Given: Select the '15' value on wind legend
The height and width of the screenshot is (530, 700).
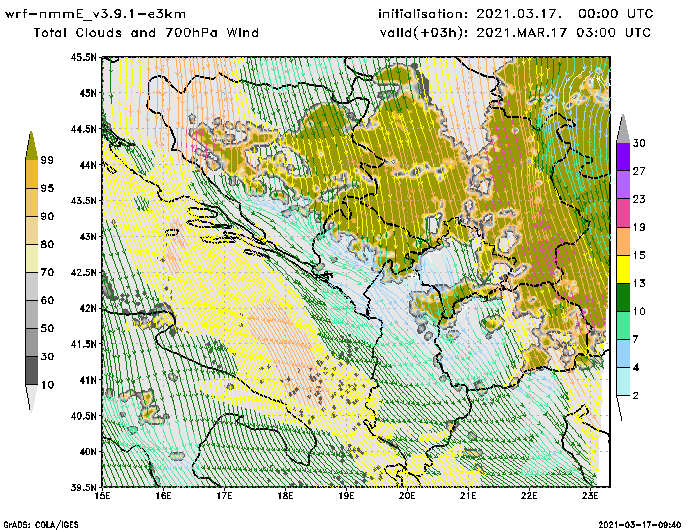Looking at the screenshot, I should point(639,255).
